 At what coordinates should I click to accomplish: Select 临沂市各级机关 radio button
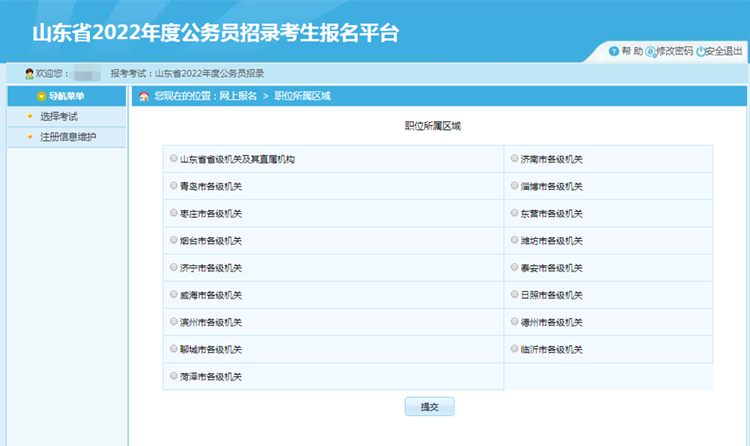tap(514, 349)
